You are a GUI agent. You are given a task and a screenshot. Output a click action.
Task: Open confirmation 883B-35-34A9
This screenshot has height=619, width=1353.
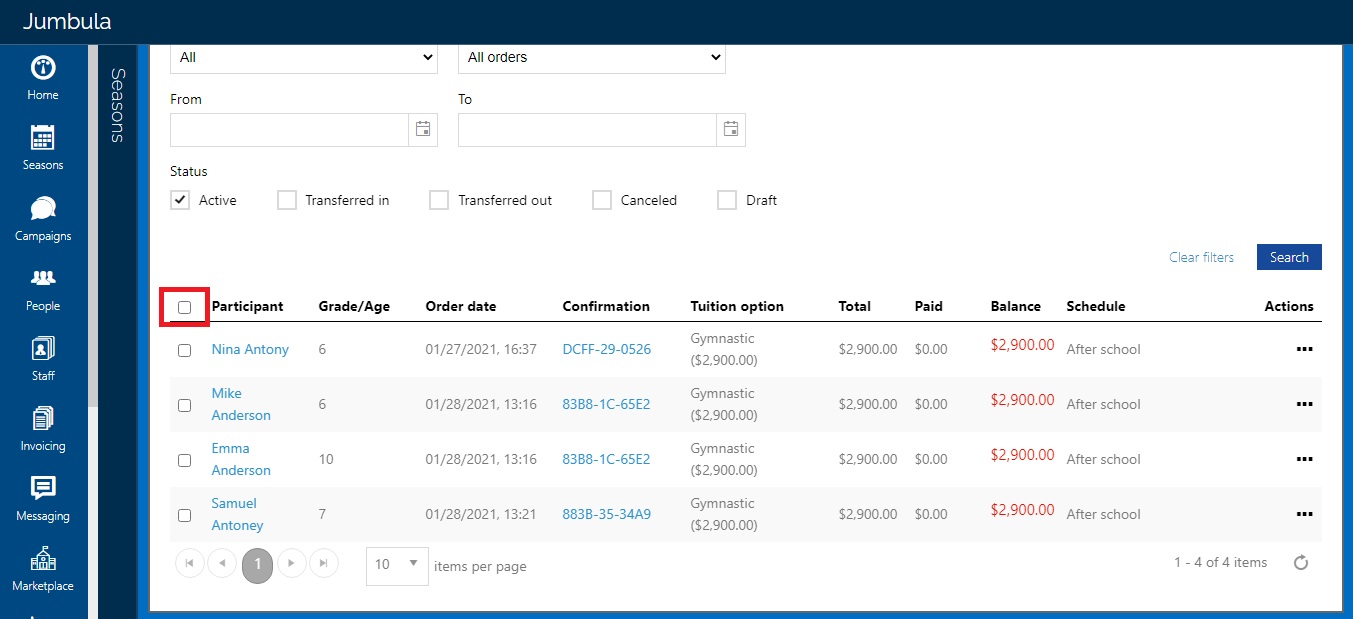[606, 514]
